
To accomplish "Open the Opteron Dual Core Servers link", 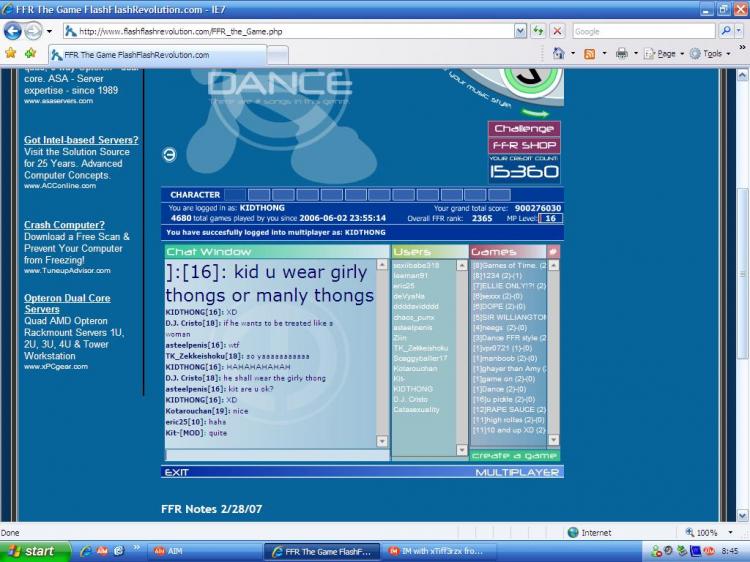I will coord(67,304).
